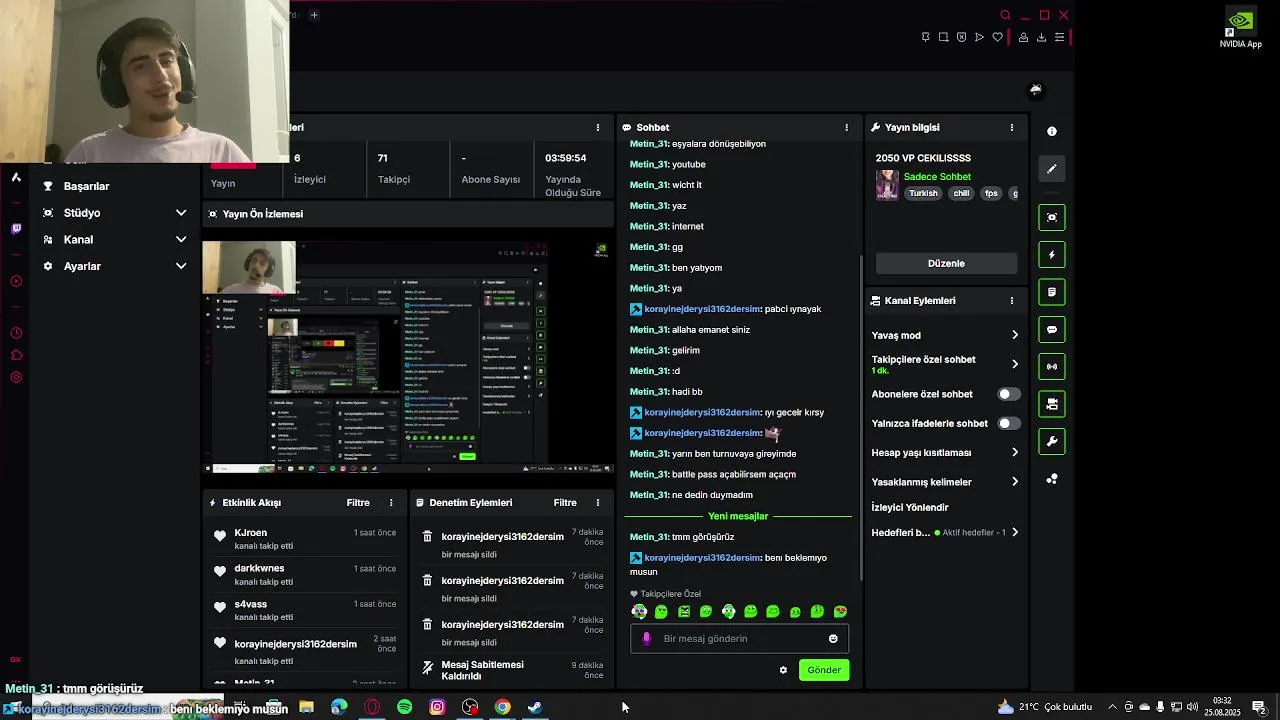Open Denetim Eylemleri panel three-dot options
This screenshot has width=1280, height=720.
(598, 503)
